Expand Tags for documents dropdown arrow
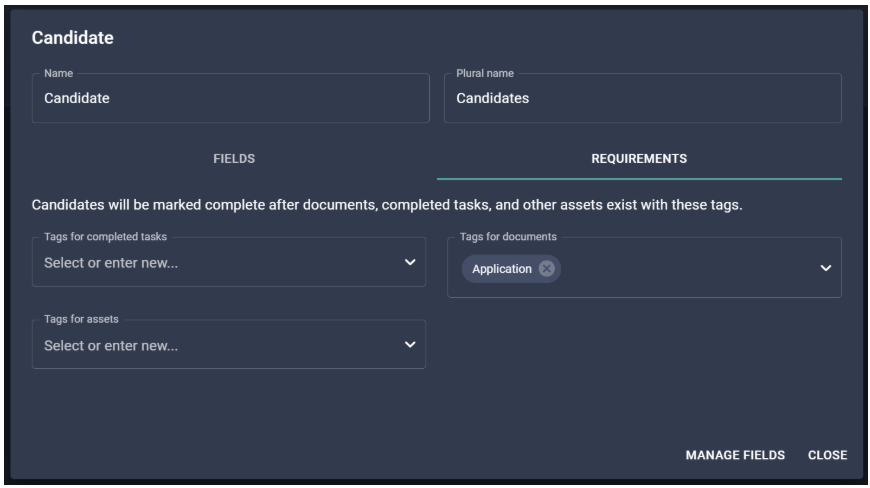This screenshot has height=488, width=870. (826, 268)
